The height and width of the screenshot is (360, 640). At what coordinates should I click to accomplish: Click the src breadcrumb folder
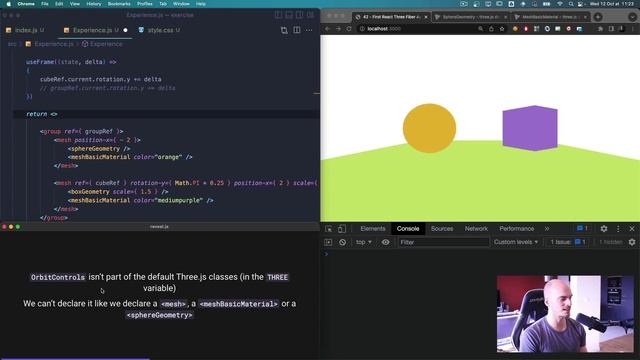tap(12, 44)
